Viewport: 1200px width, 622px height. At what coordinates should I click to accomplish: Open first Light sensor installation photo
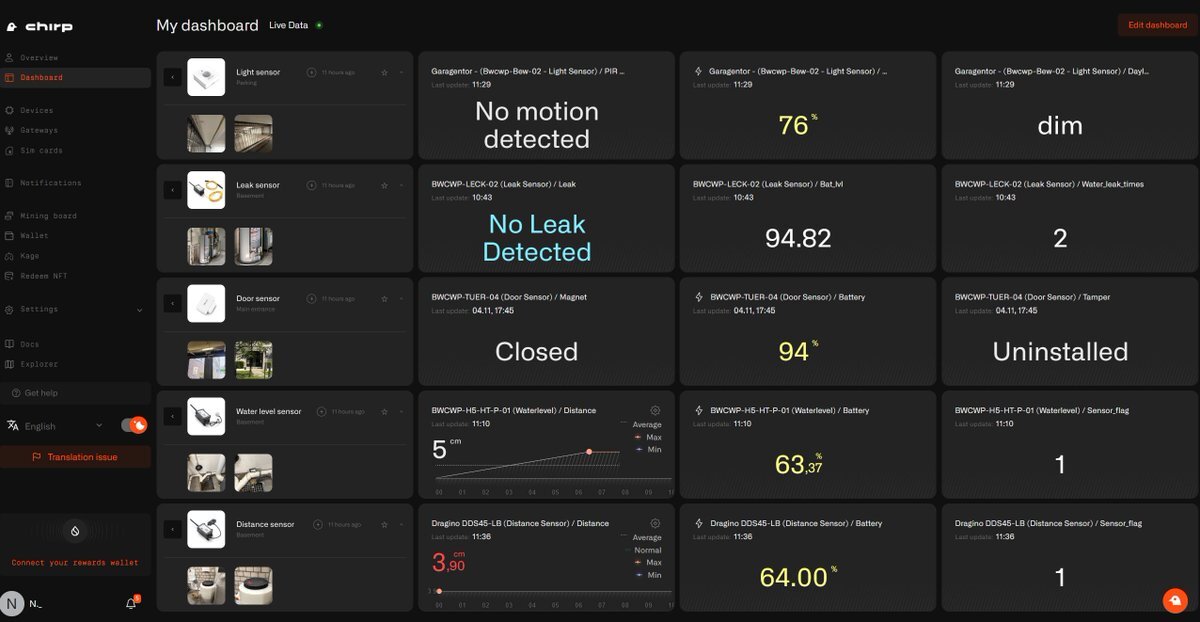tap(206, 134)
